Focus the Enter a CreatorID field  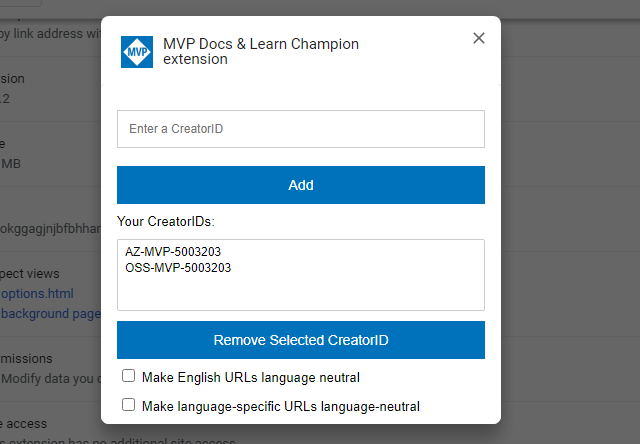301,129
